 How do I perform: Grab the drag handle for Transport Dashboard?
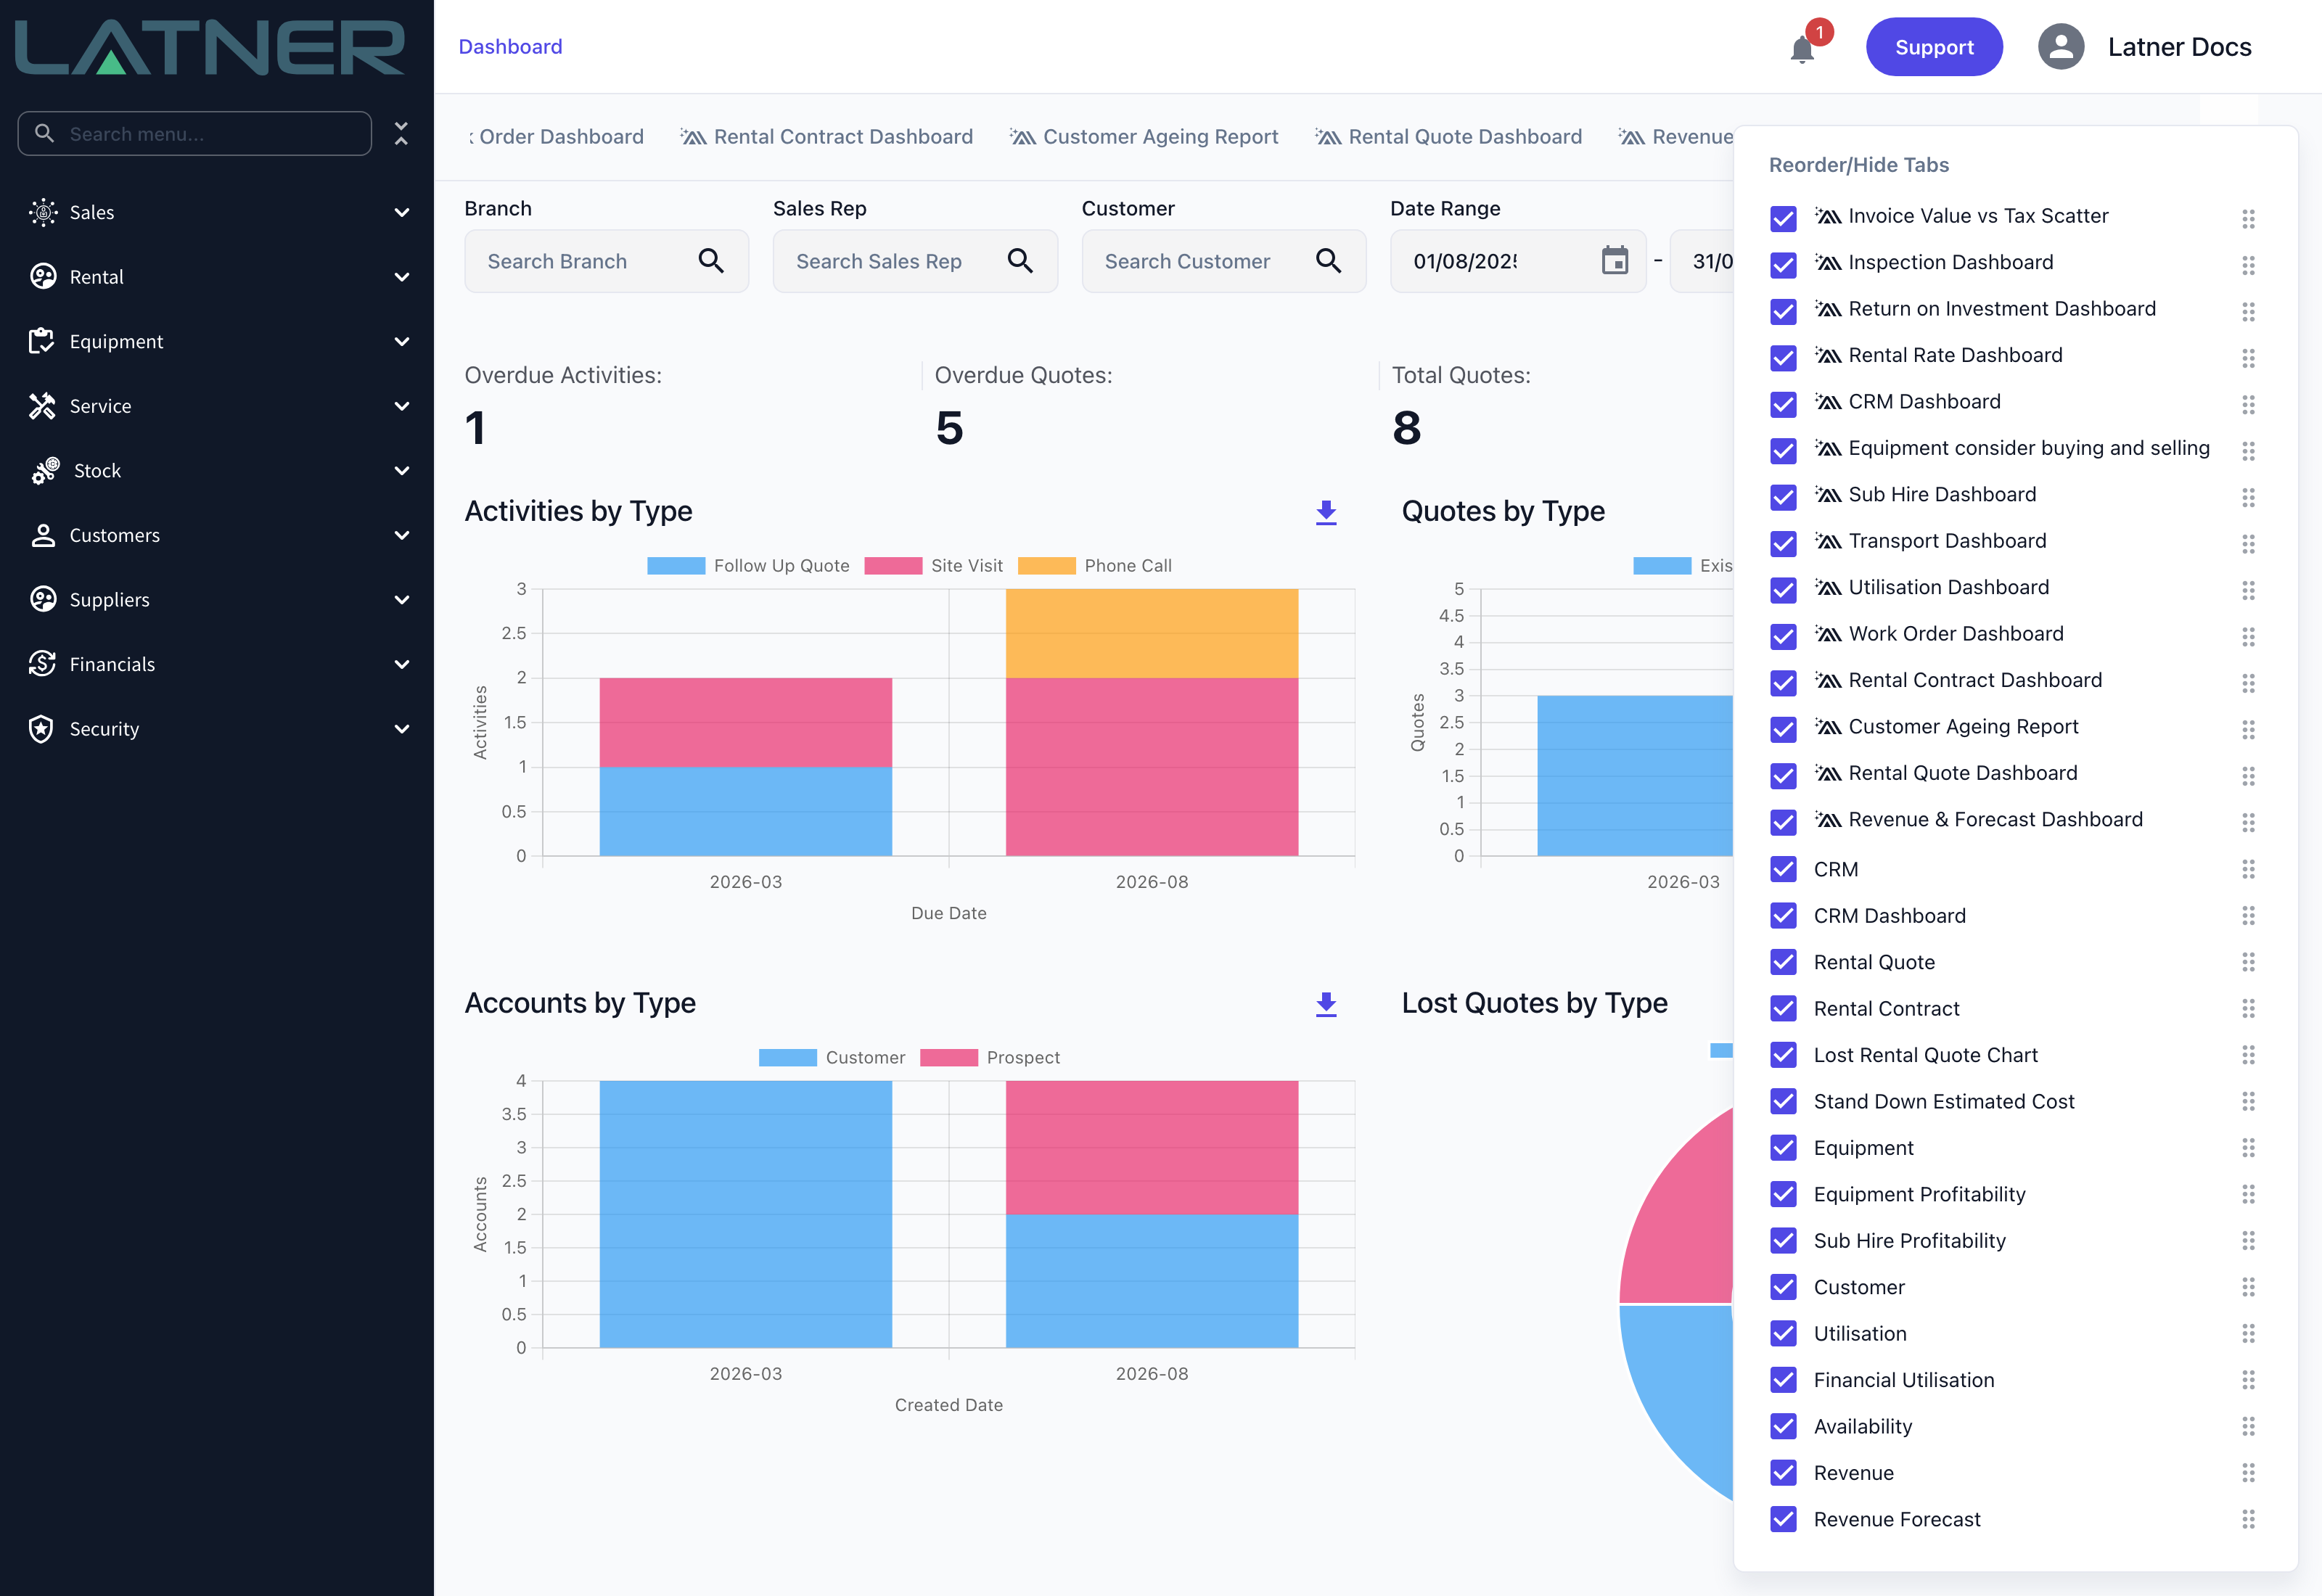click(2248, 543)
